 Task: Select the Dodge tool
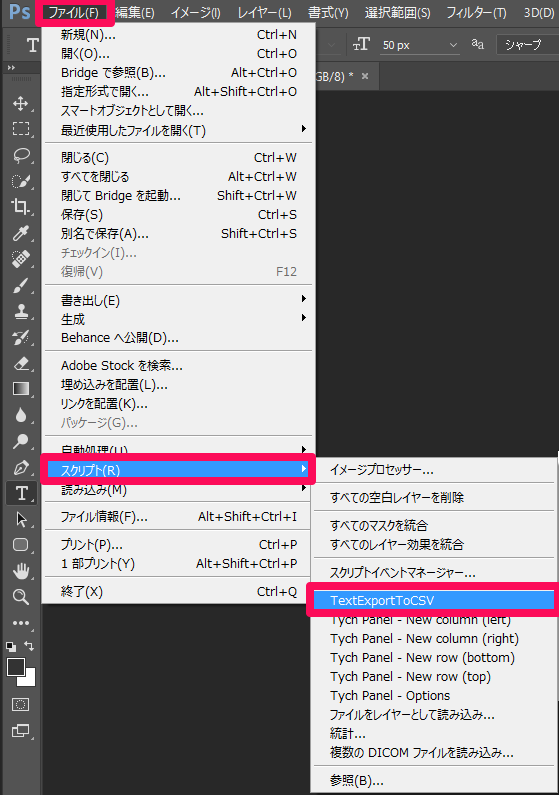21,441
